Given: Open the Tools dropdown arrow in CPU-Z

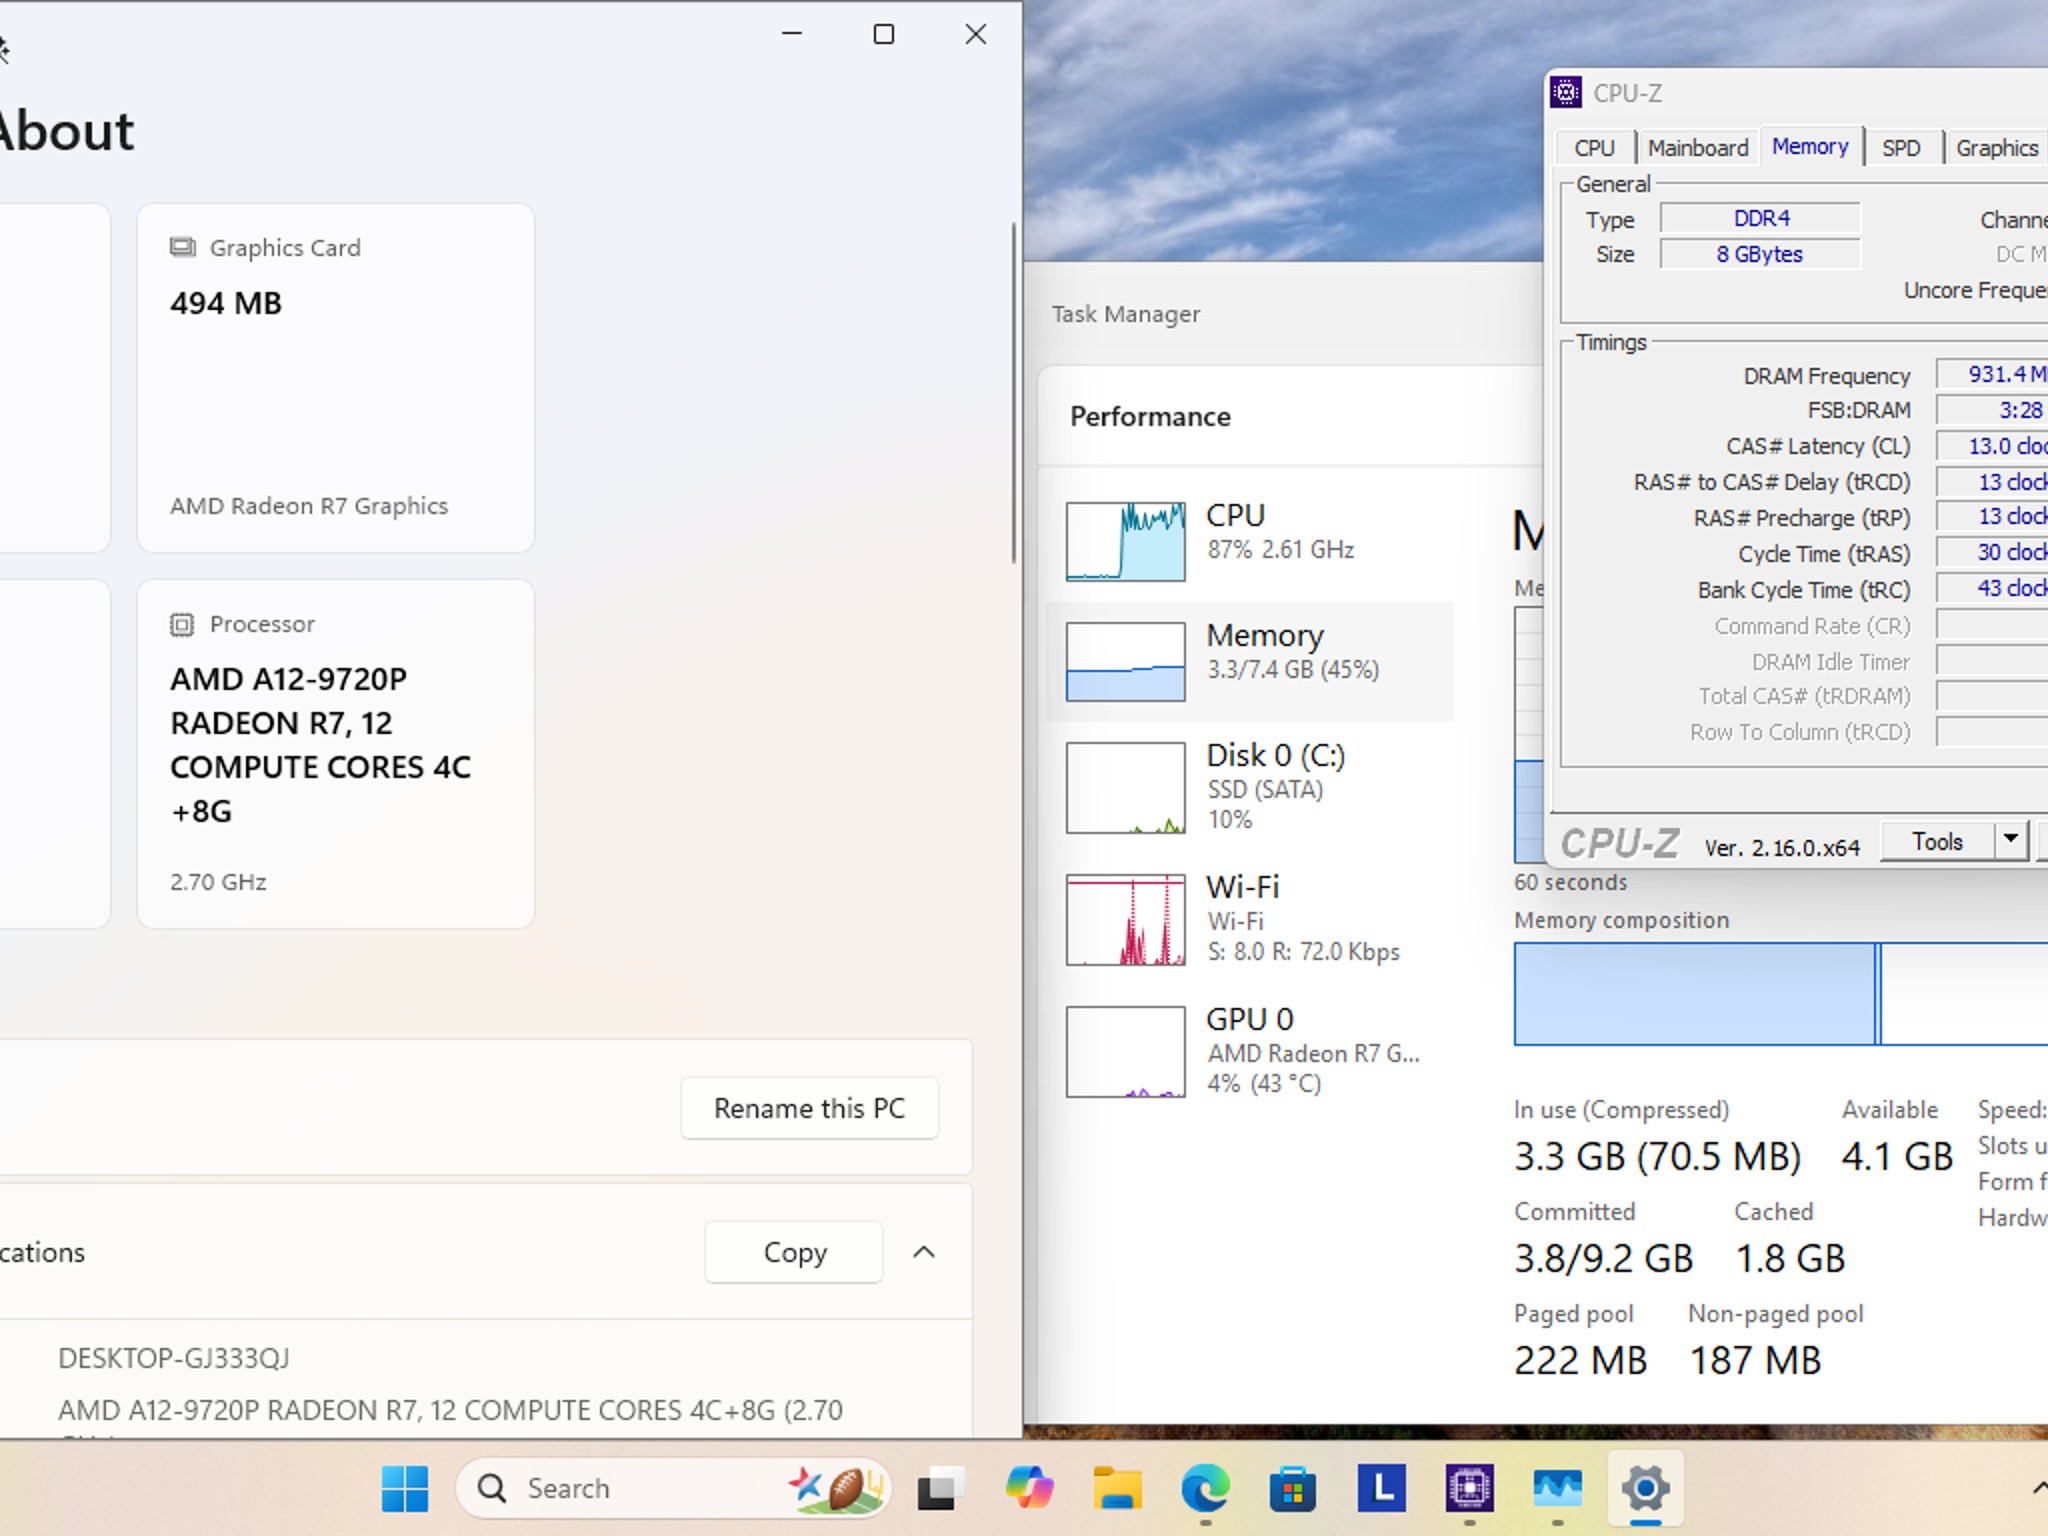Looking at the screenshot, I should coord(2011,841).
